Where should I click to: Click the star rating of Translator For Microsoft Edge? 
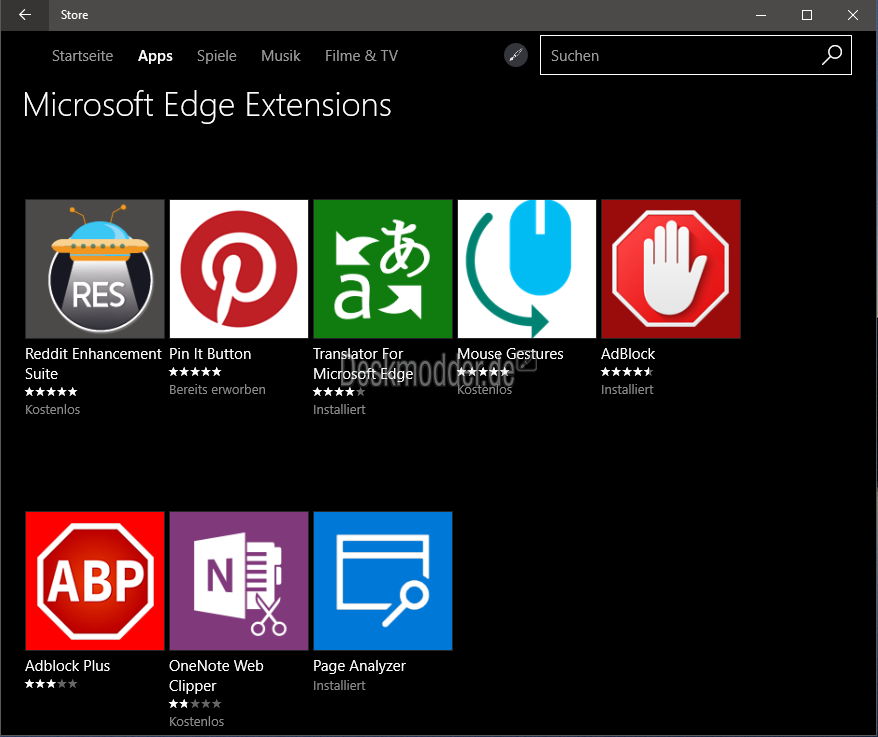point(339,391)
